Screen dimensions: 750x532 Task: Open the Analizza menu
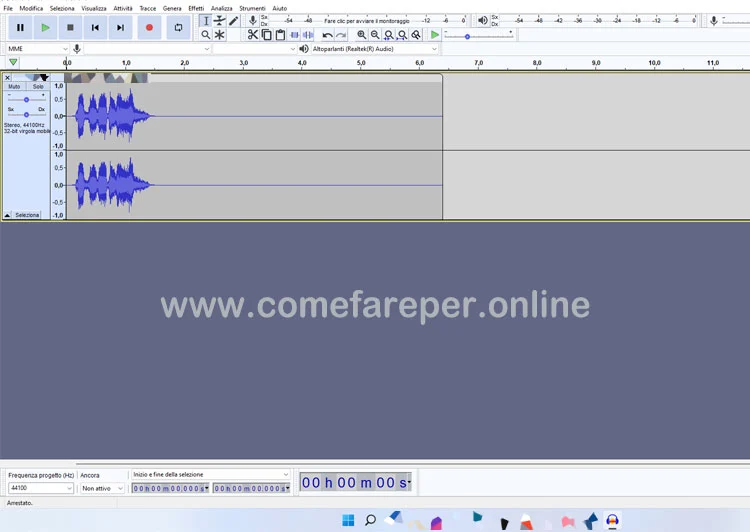(x=221, y=8)
